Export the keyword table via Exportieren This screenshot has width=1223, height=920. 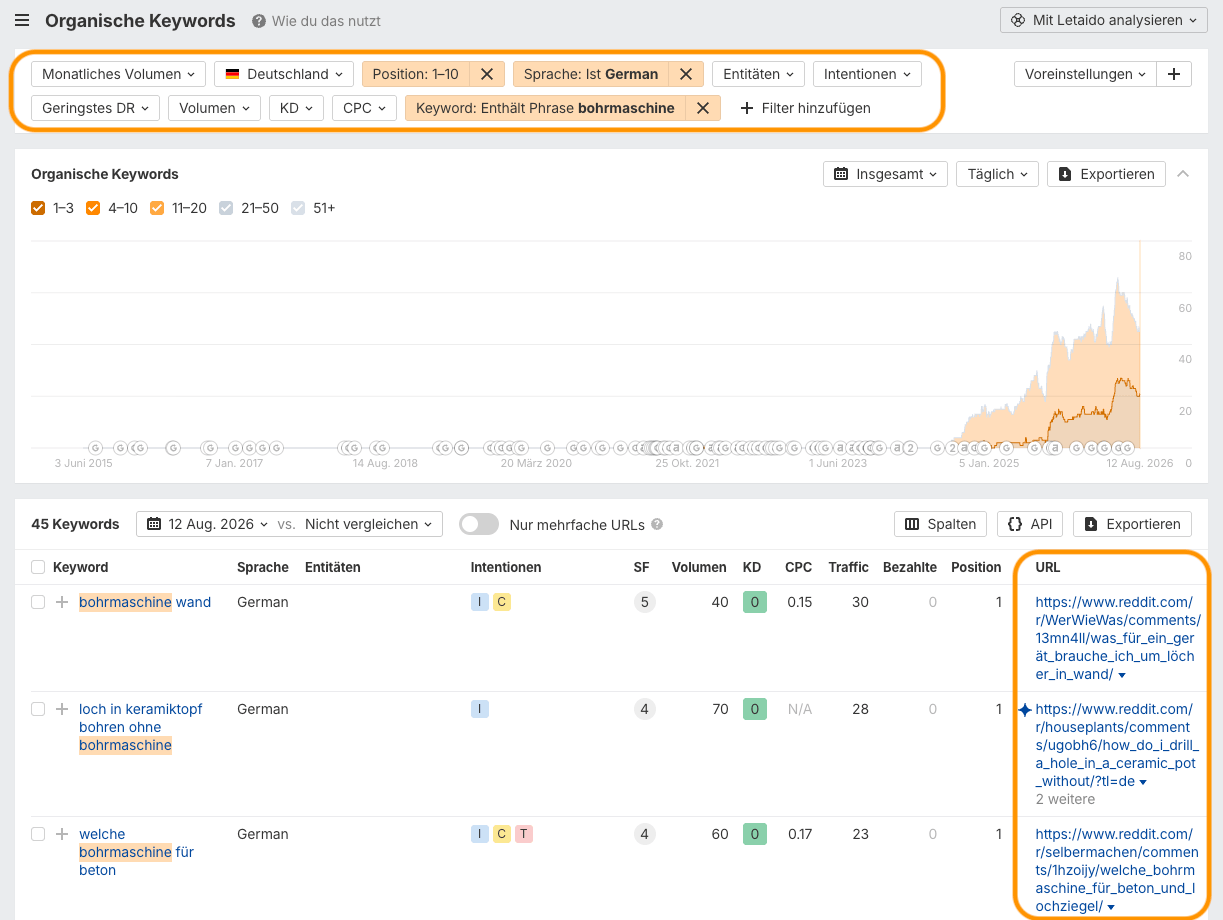pos(1133,524)
